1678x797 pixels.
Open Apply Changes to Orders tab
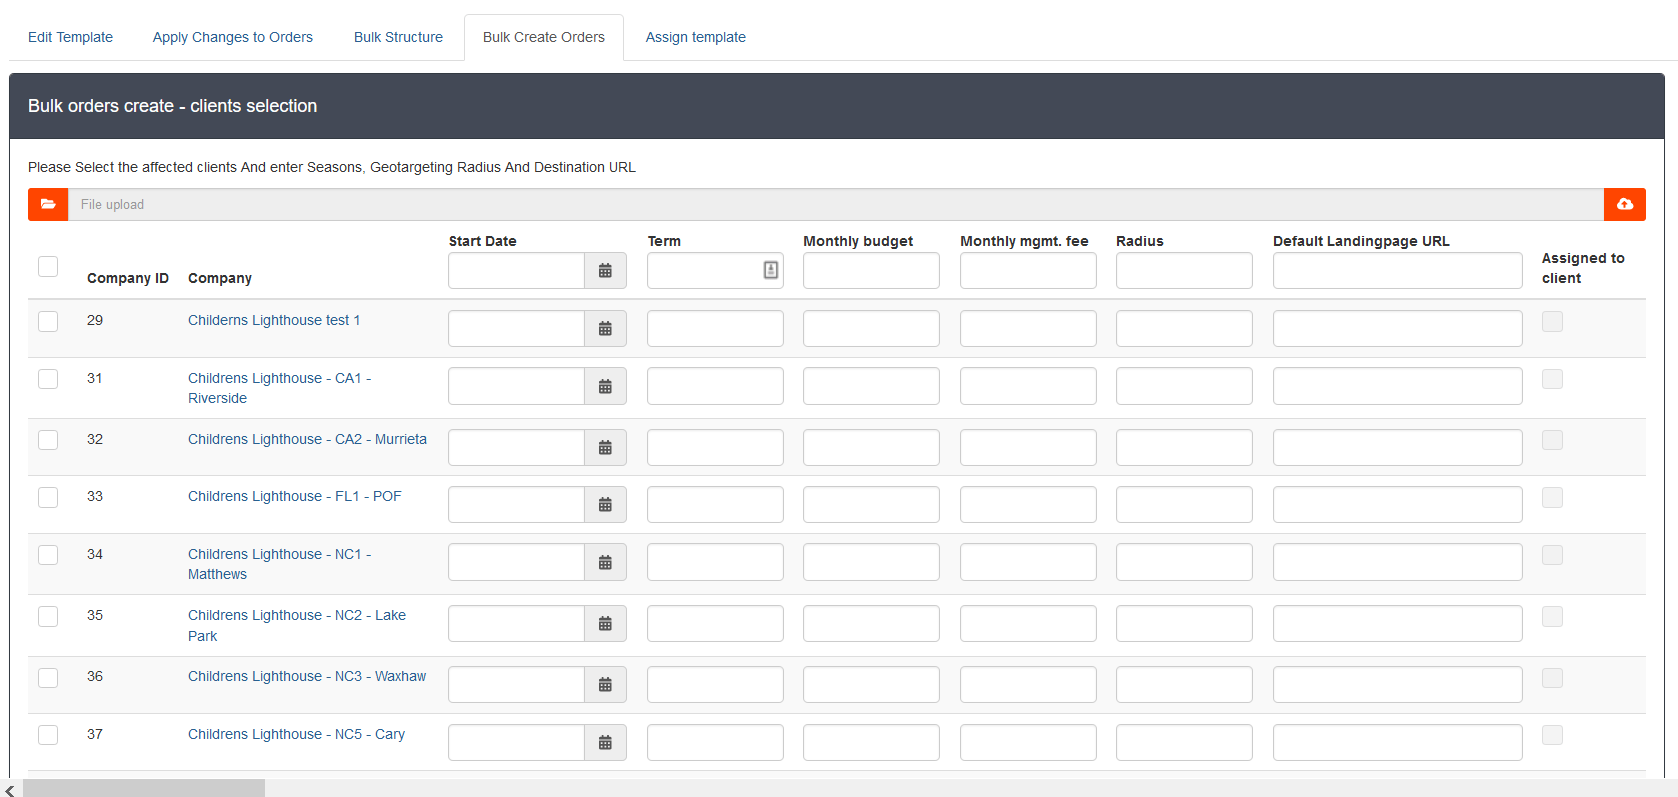[233, 37]
